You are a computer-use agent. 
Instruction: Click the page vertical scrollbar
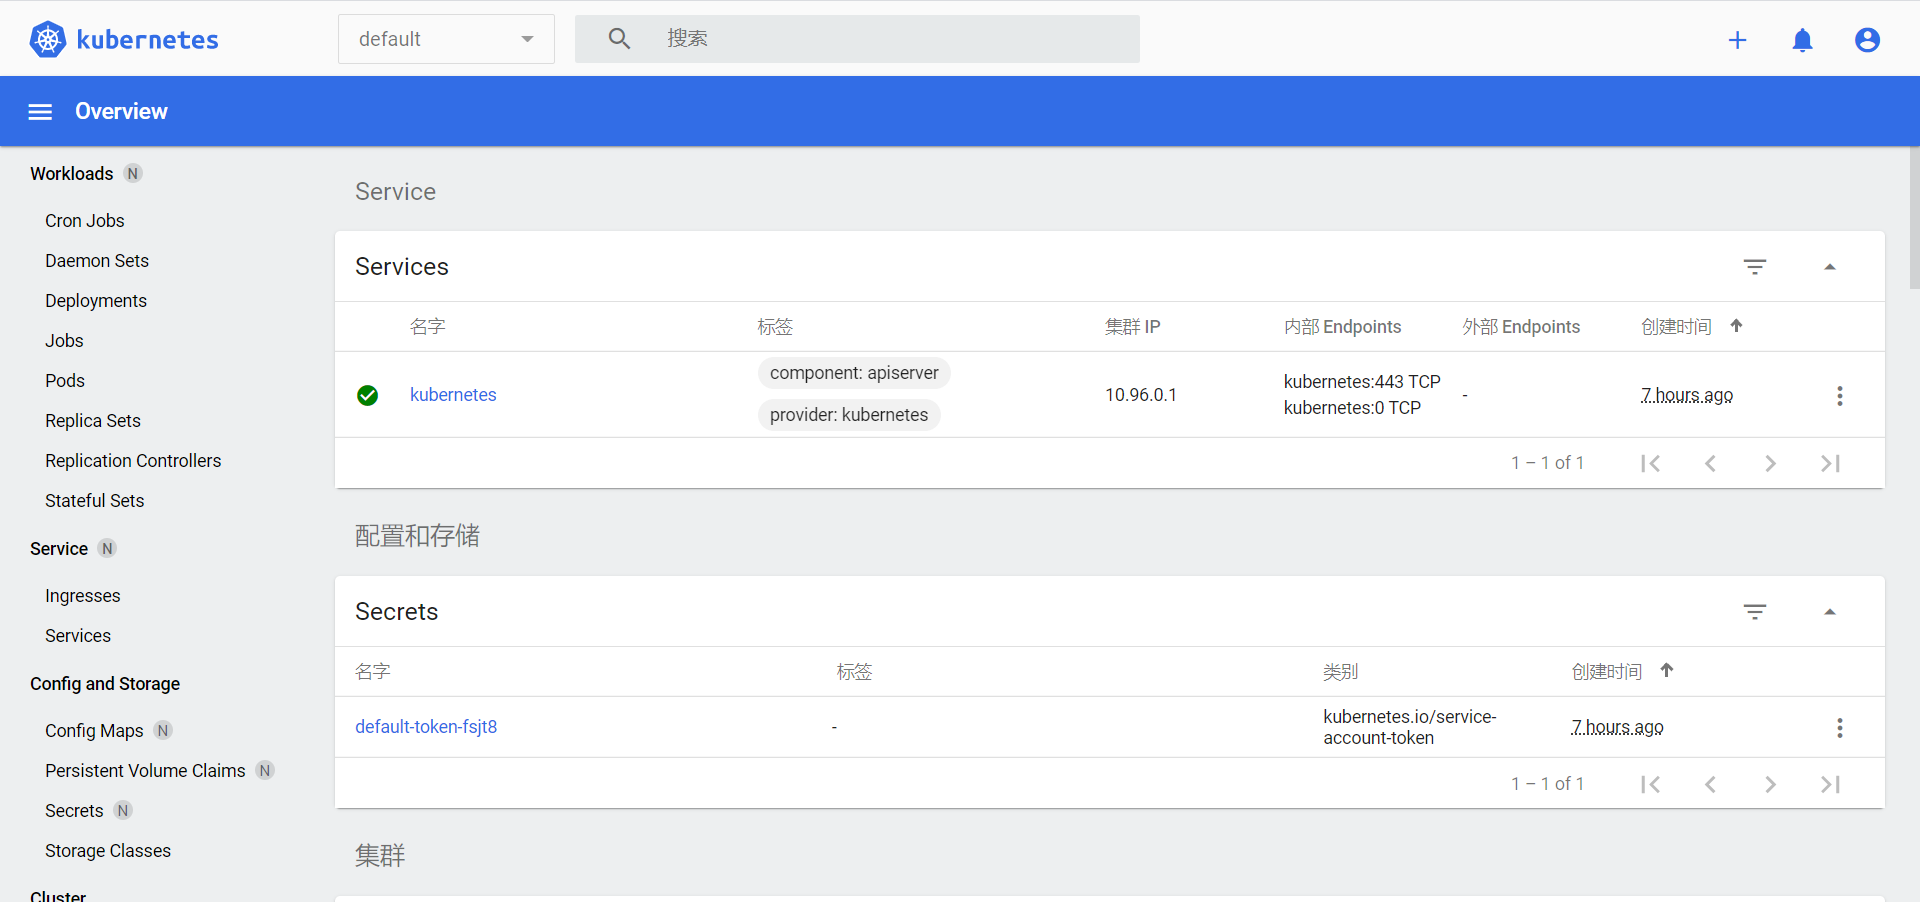click(x=1914, y=218)
